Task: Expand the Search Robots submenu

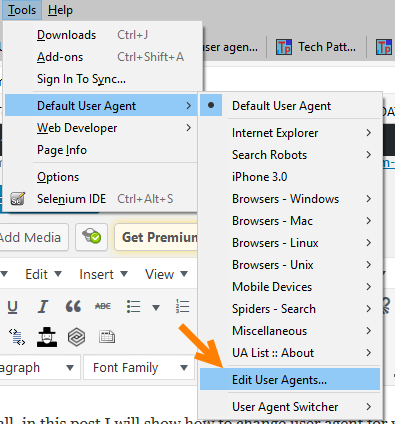Action: (x=290, y=155)
